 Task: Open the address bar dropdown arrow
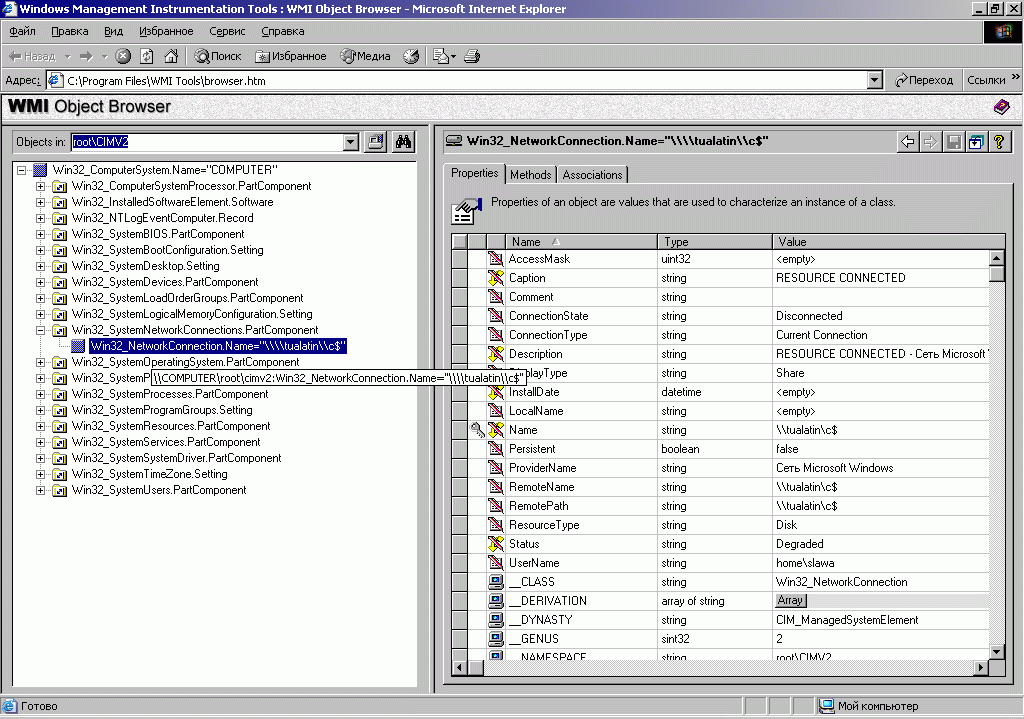[875, 80]
